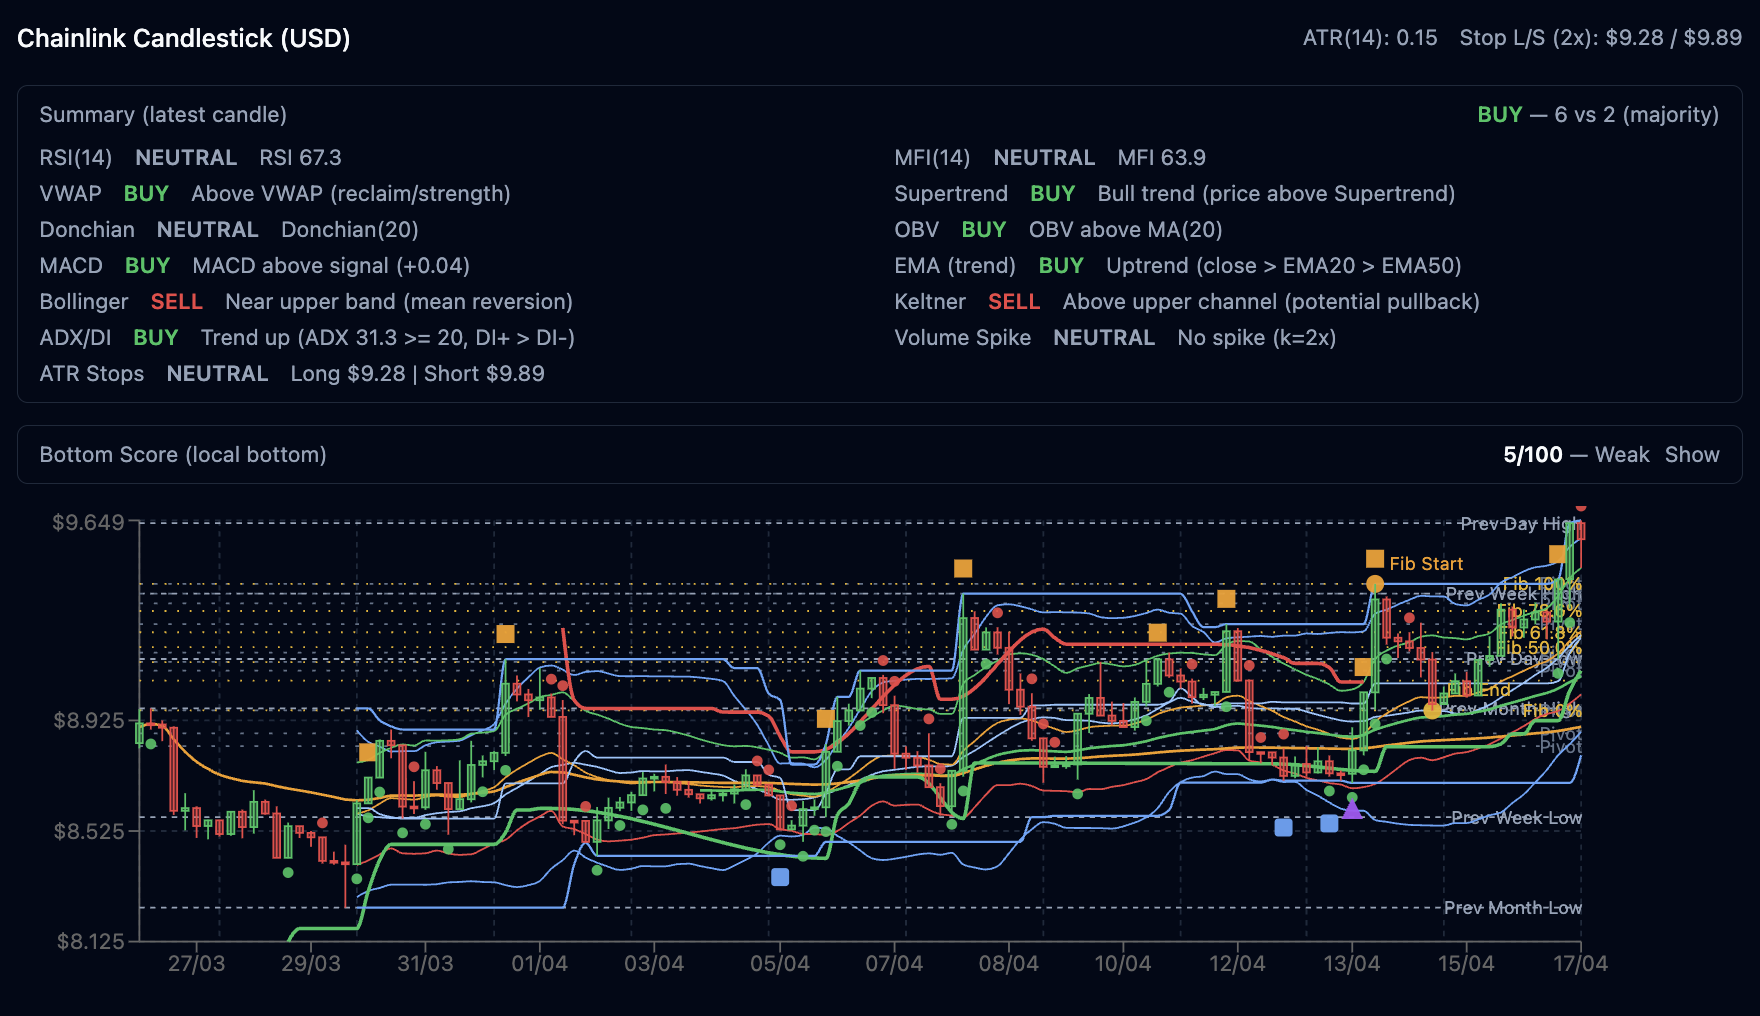The image size is (1760, 1016).
Task: Click the purple triangle marker on the chart
Action: (x=1352, y=809)
